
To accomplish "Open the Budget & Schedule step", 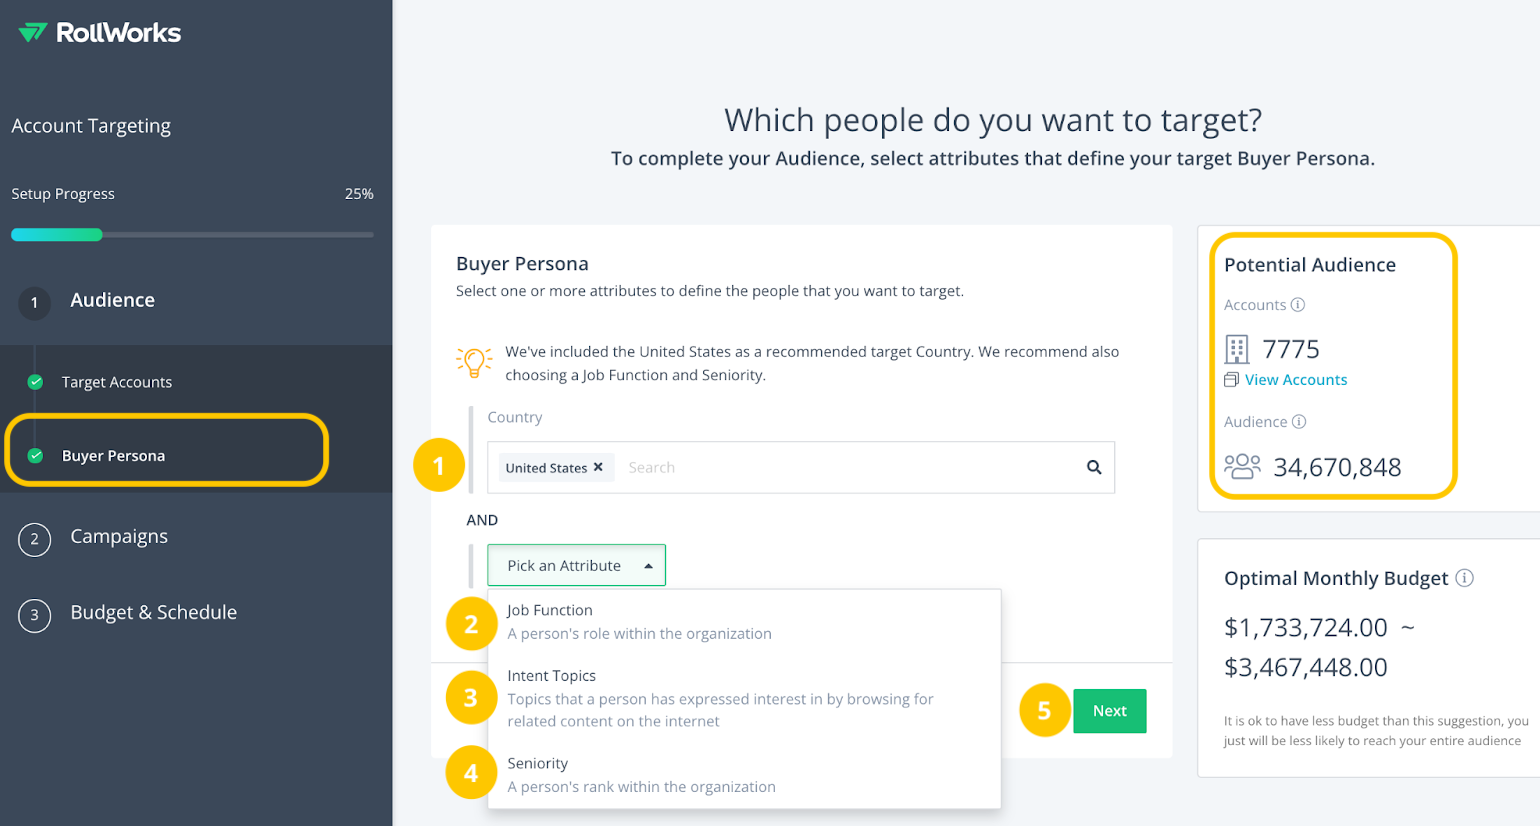I will (x=153, y=613).
